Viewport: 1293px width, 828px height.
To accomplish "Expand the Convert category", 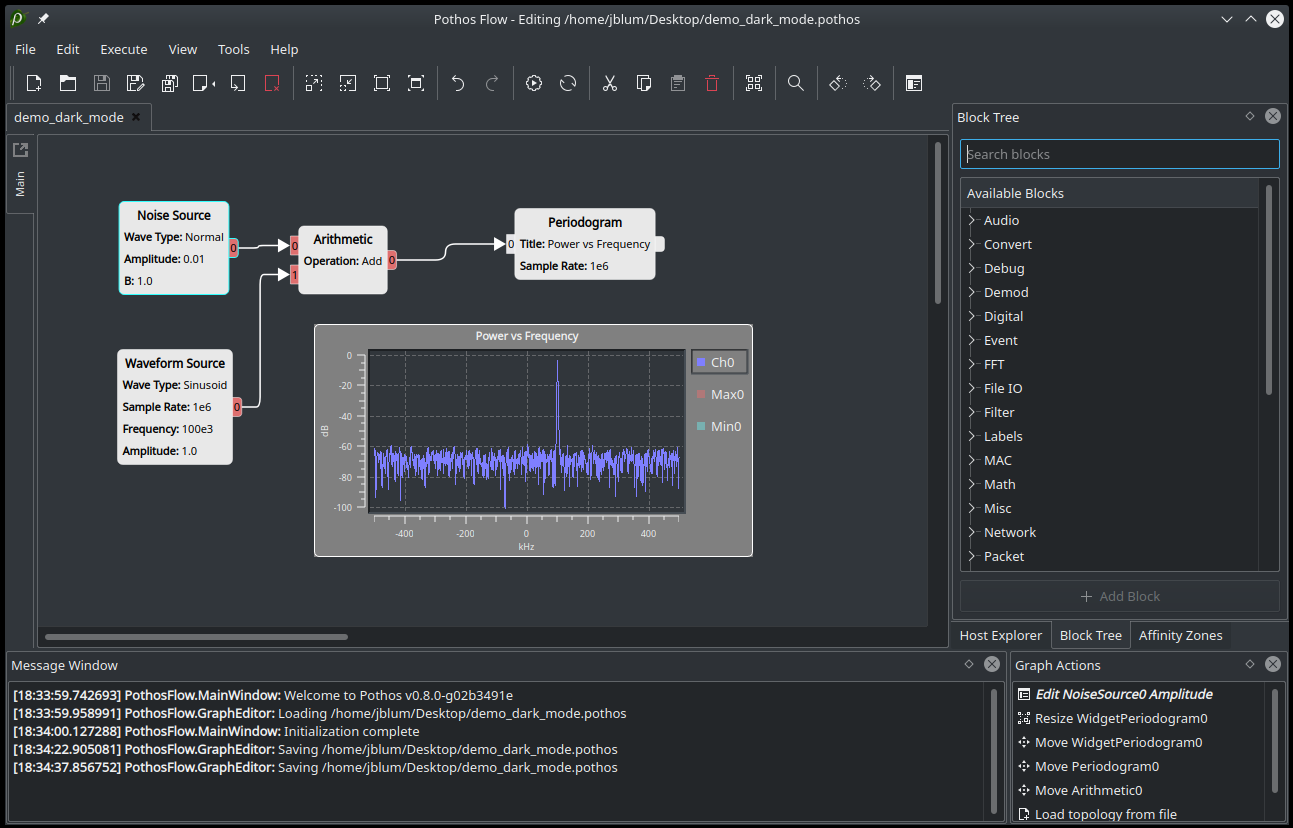I will 972,244.
